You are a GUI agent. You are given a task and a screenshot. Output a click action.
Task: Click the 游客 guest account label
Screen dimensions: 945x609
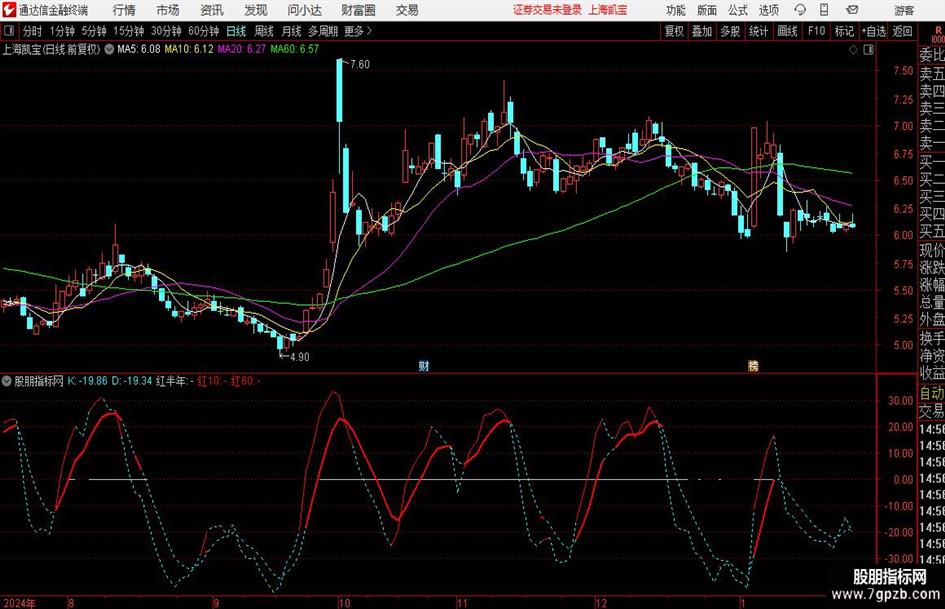coord(904,10)
